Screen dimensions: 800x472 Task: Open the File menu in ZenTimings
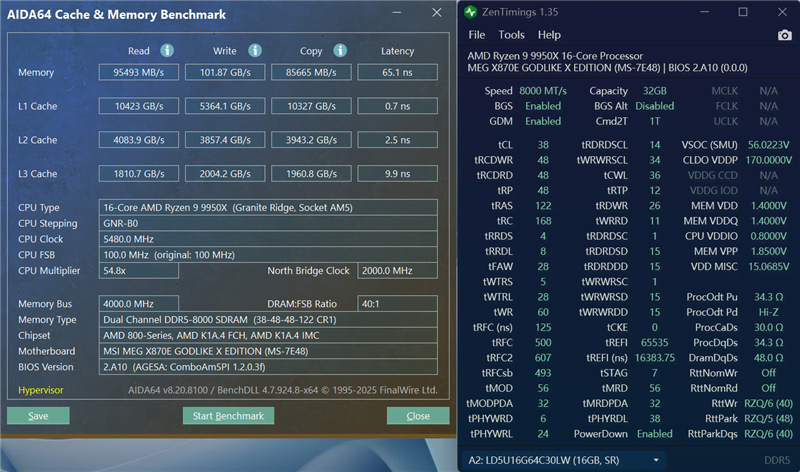(476, 35)
